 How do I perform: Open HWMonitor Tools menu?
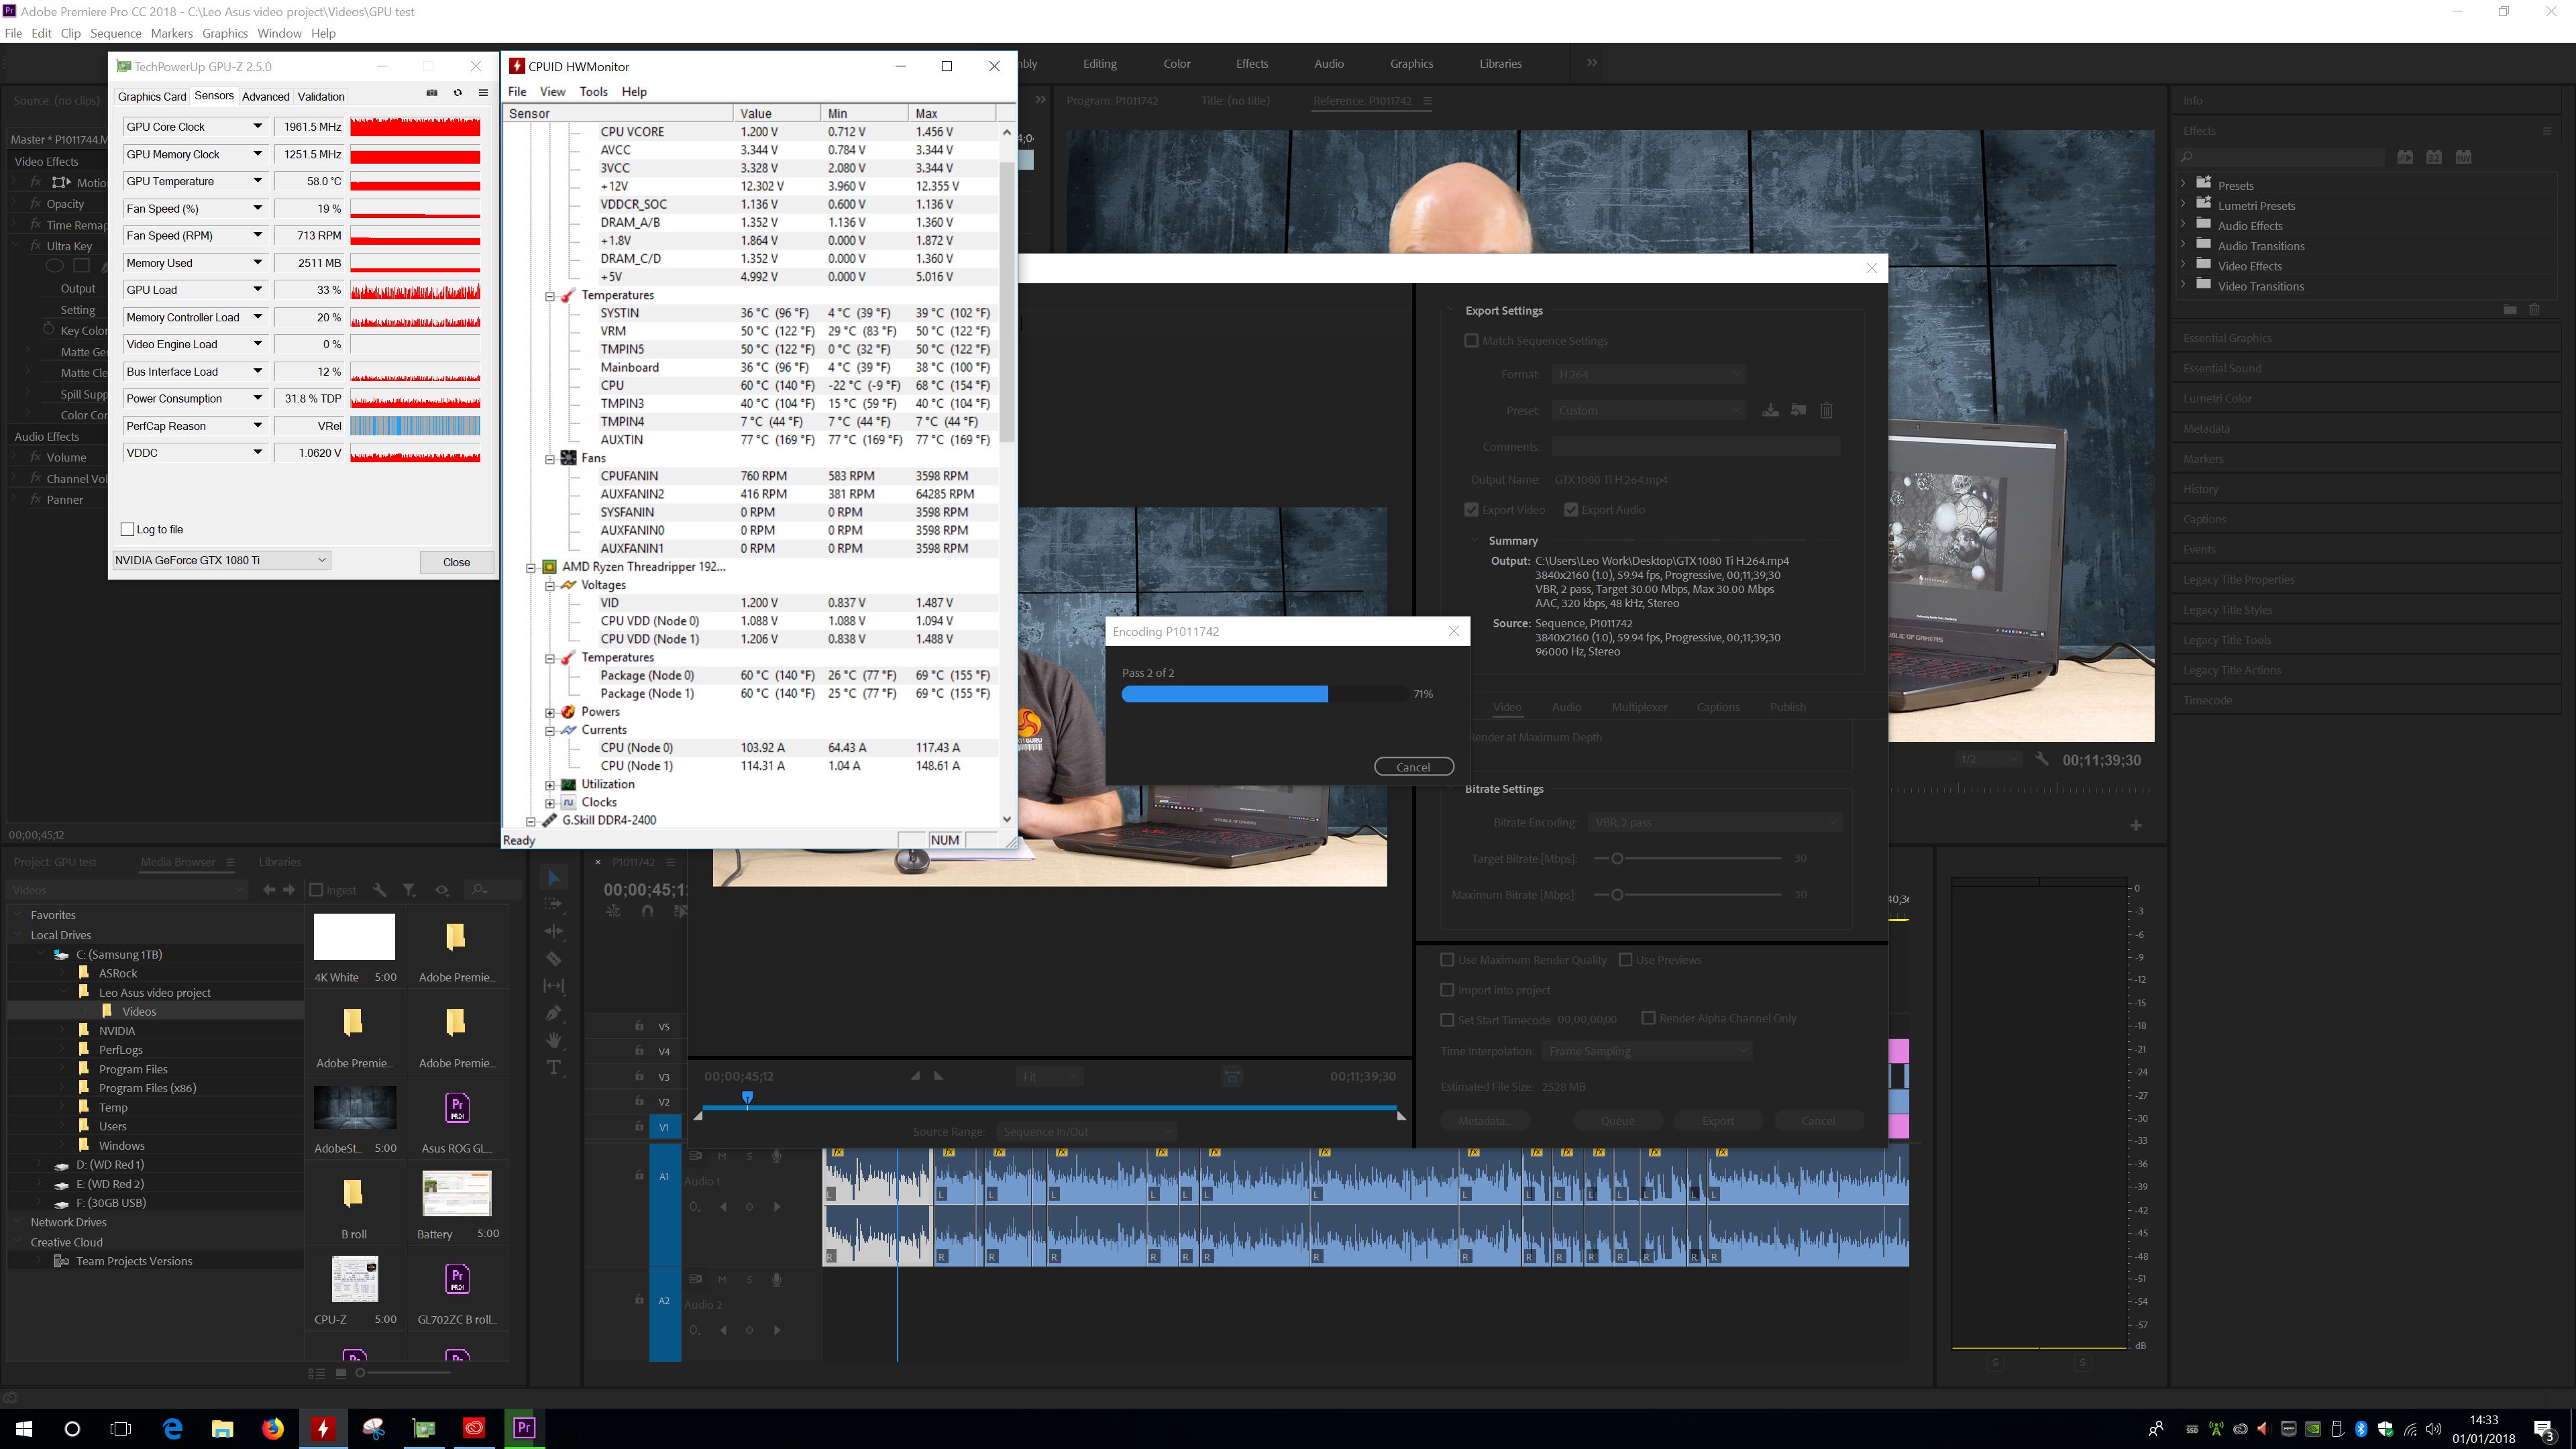pos(593,91)
